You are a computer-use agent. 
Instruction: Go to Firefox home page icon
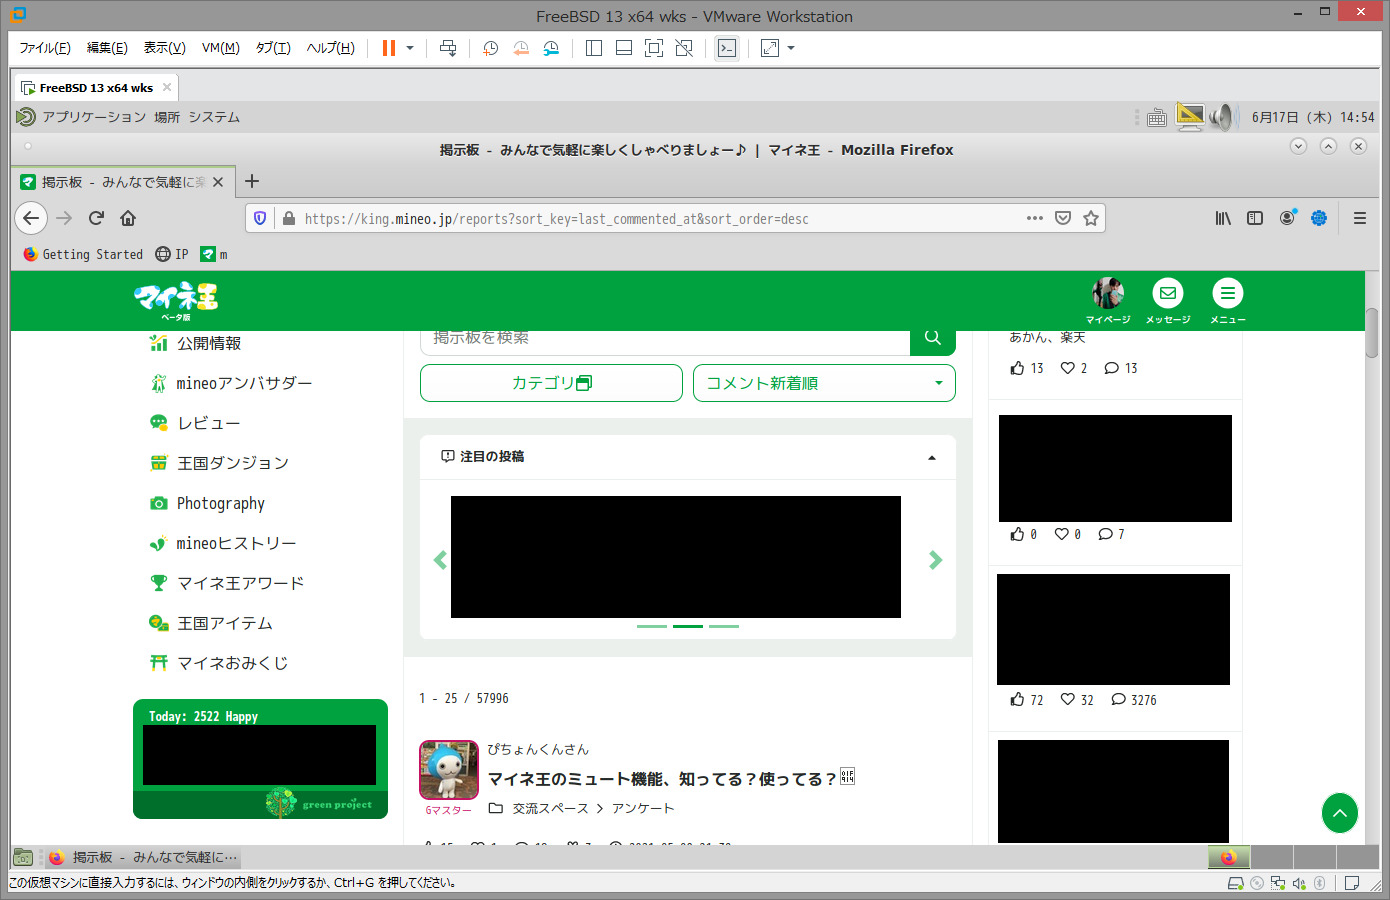pos(128,218)
